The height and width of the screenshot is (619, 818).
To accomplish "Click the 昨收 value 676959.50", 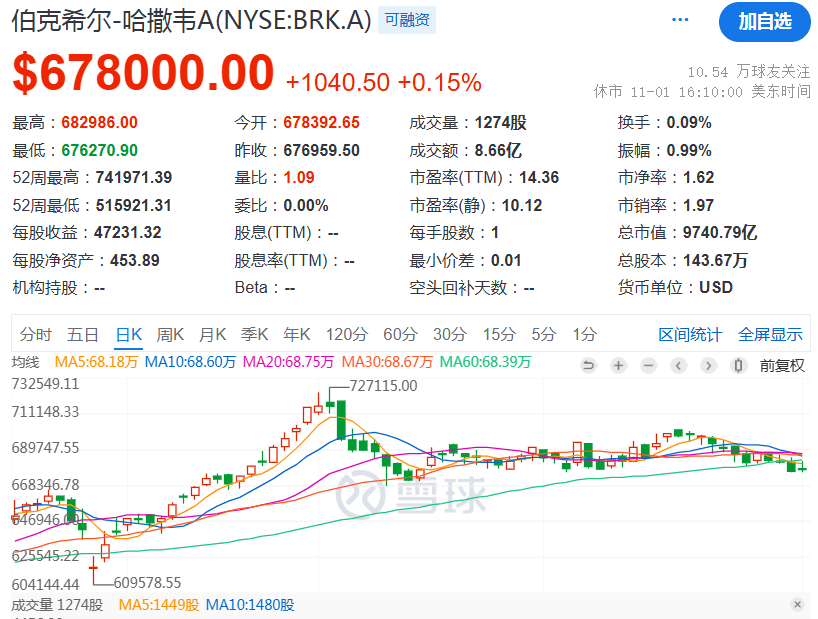I will (321, 151).
